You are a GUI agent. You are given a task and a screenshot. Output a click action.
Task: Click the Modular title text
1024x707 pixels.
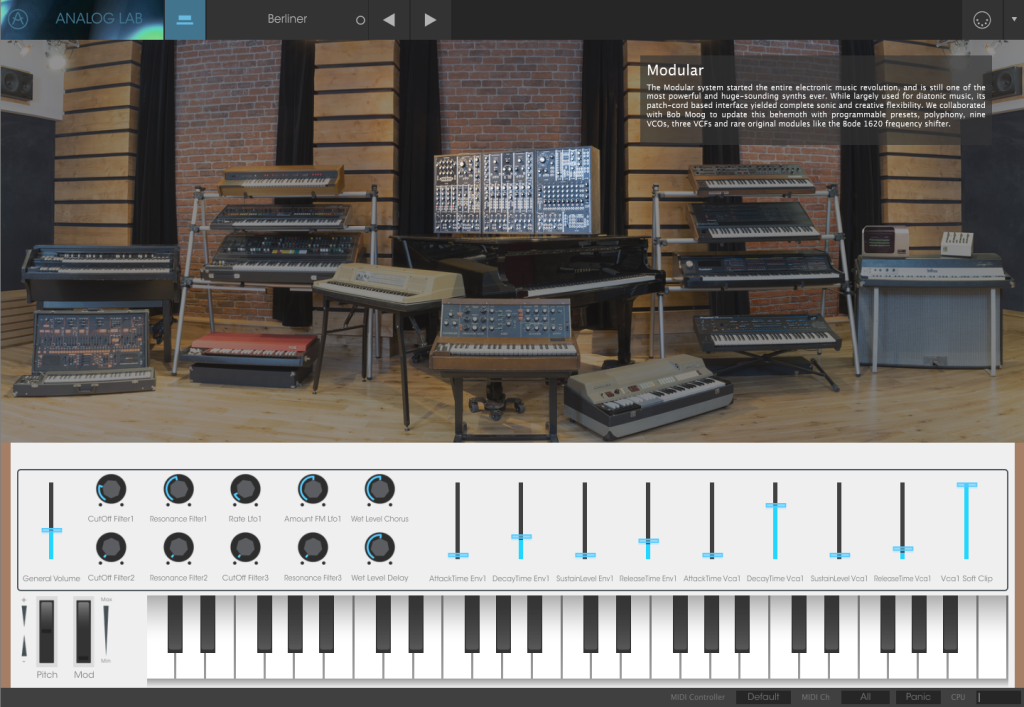(675, 70)
